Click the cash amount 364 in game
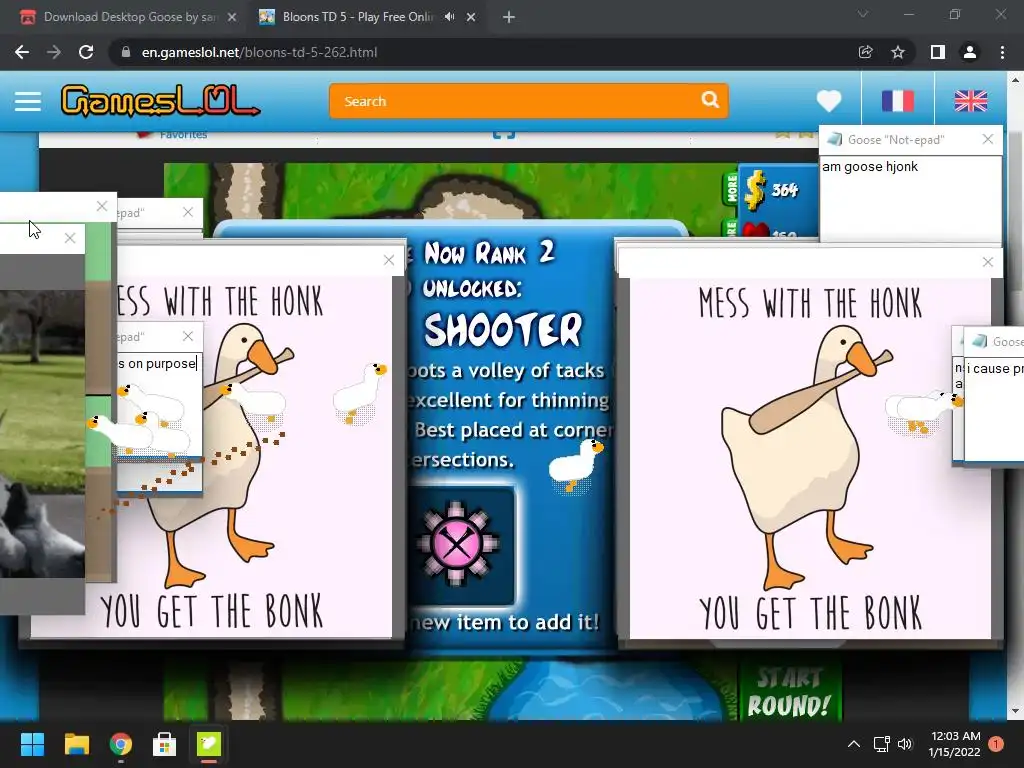This screenshot has width=1024, height=768. coord(784,190)
